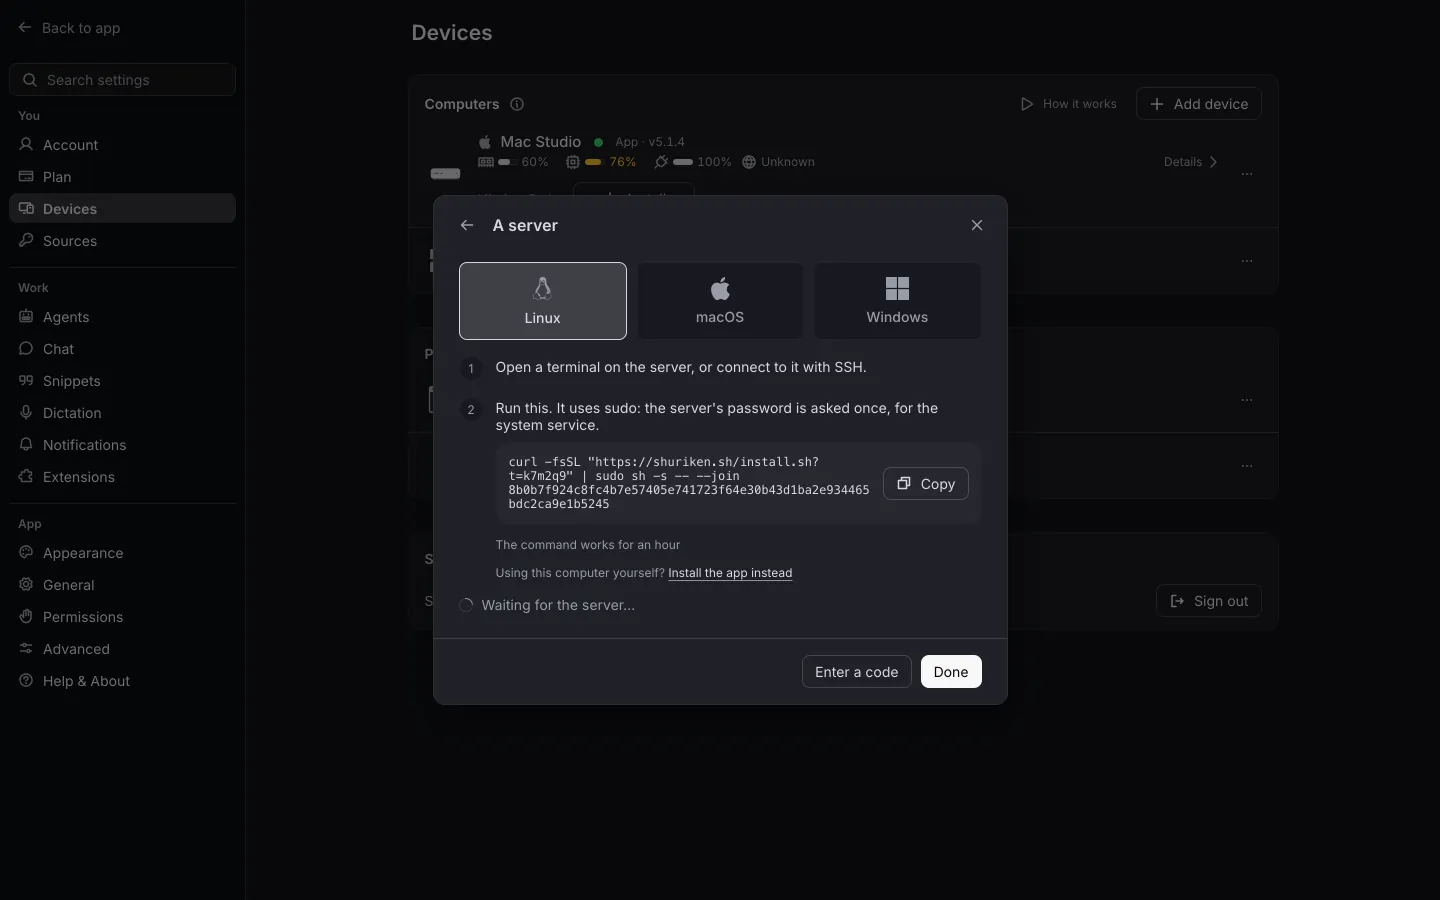This screenshot has width=1440, height=900.
Task: Select the Linux platform tab
Action: click(543, 301)
